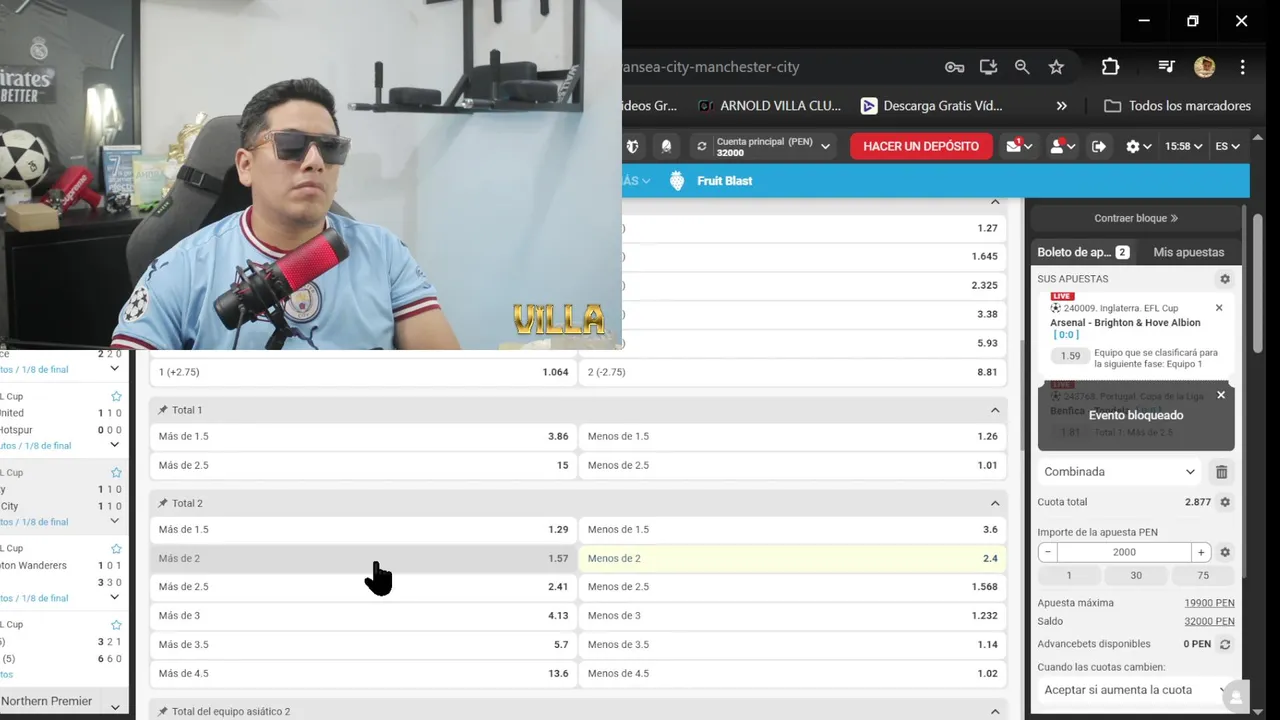Image resolution: width=1280 pixels, height=720 pixels.
Task: Select Total 2 Menos de 4.5 at 1.02
Action: 793,673
